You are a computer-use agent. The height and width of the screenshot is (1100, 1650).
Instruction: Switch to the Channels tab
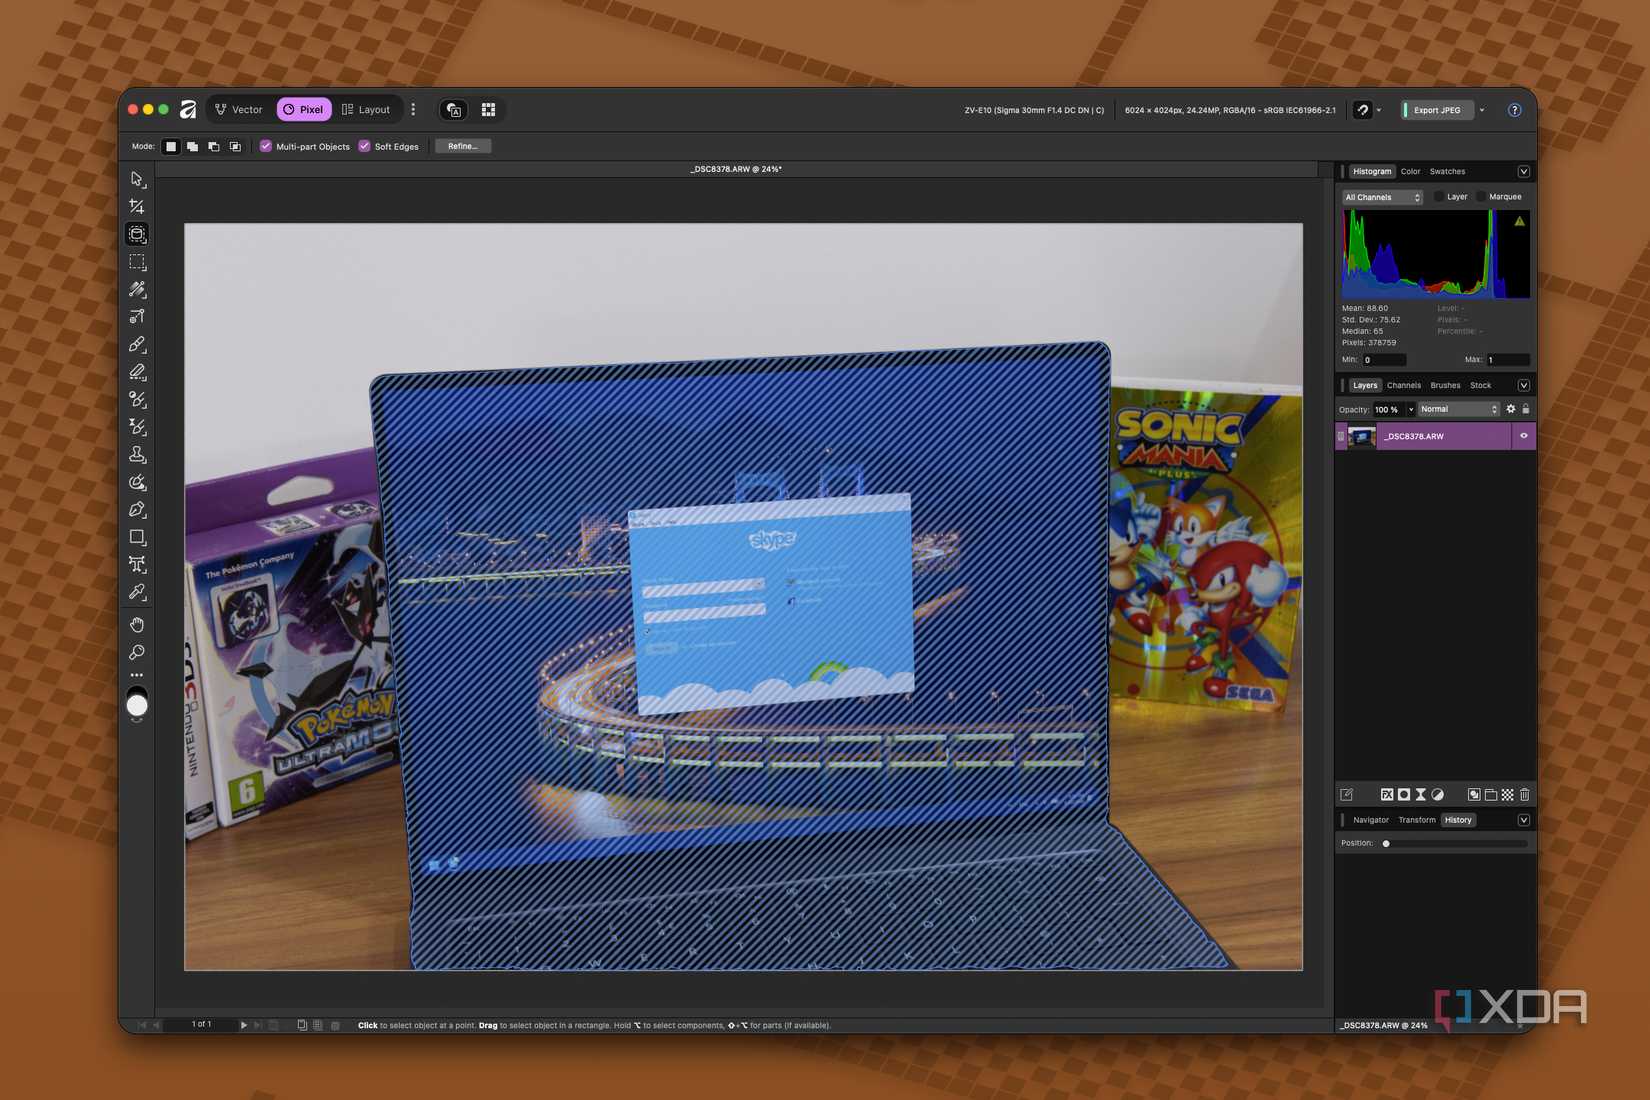pos(1403,385)
